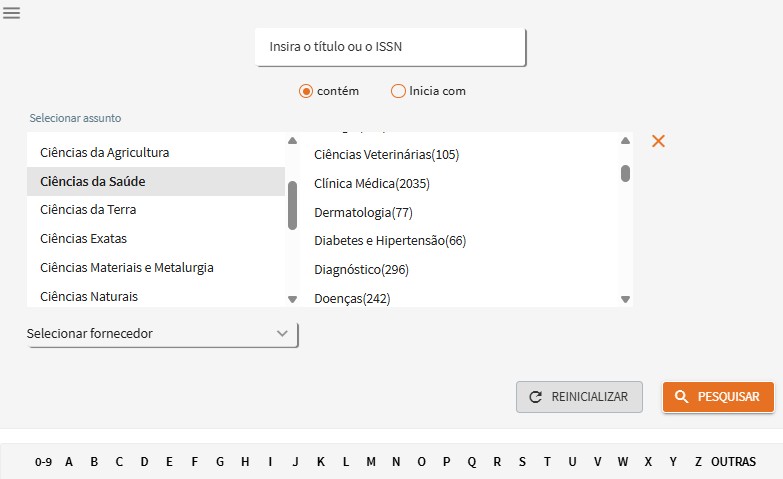Image resolution: width=783 pixels, height=479 pixels.
Task: Select the 'Inicia com' radio button
Action: (398, 91)
